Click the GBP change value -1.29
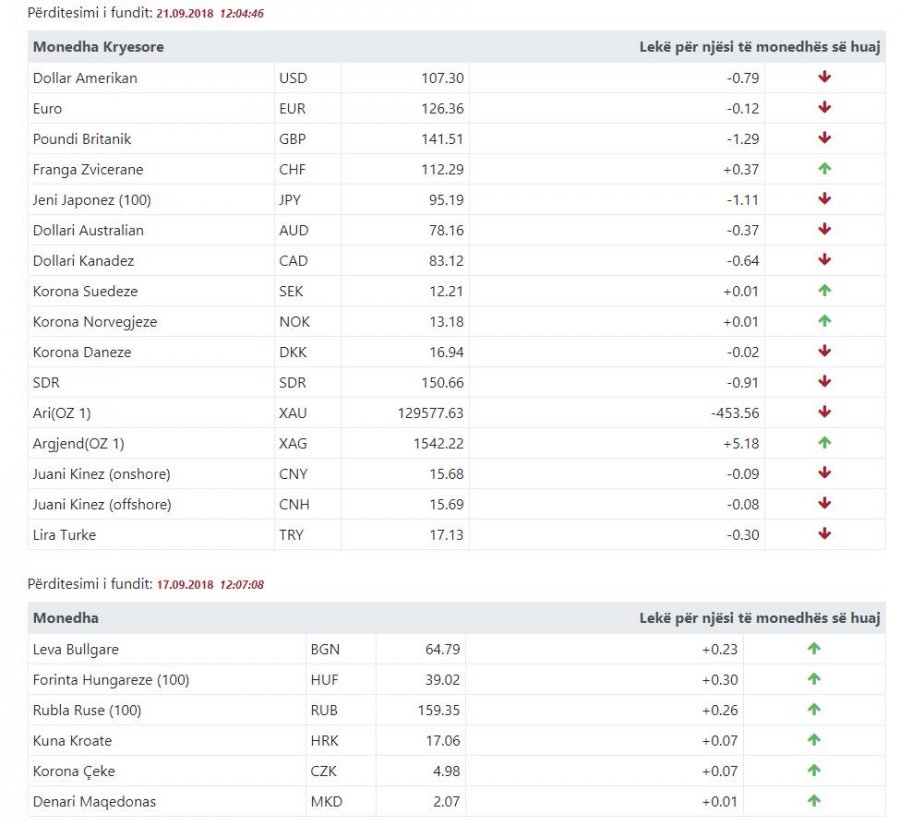The width and height of the screenshot is (900, 825). (x=743, y=139)
